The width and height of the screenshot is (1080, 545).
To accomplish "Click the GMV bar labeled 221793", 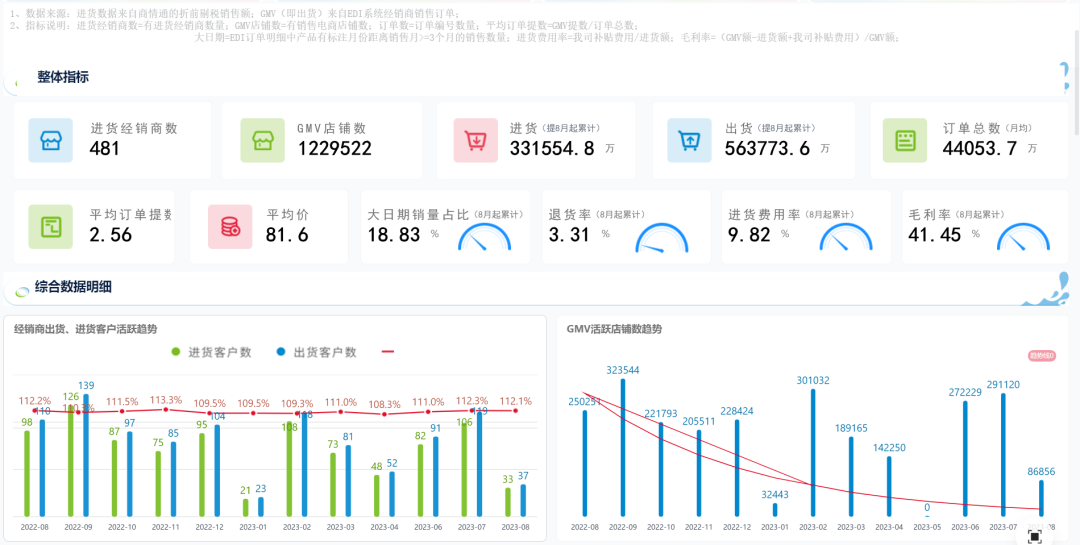I will pyautogui.click(x=661, y=470).
